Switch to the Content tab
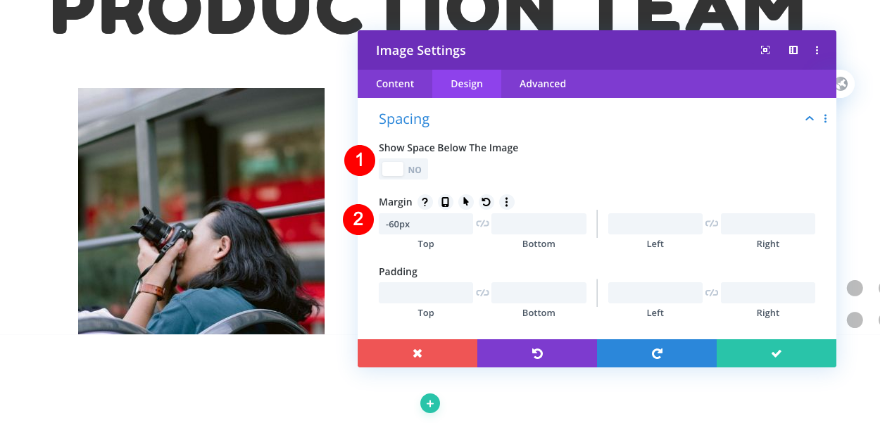The height and width of the screenshot is (430, 880). (x=395, y=84)
